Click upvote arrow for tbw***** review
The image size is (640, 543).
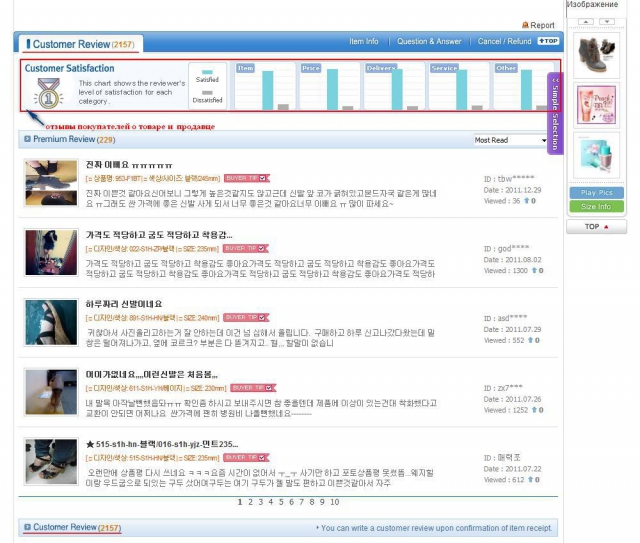click(527, 200)
